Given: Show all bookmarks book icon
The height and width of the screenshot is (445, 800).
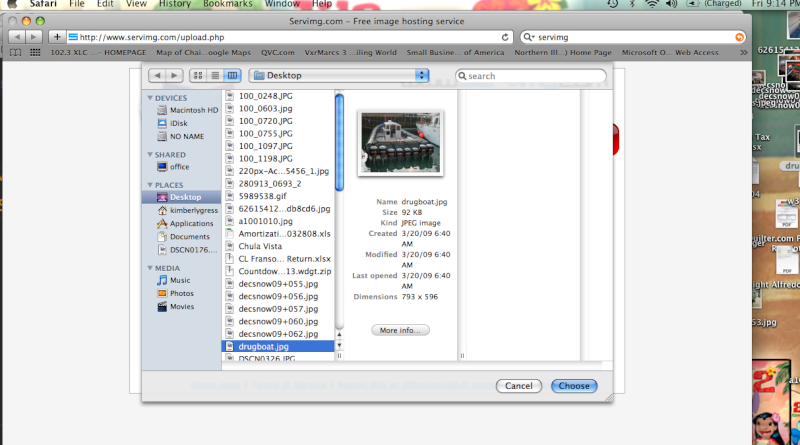Looking at the screenshot, I should (x=15, y=53).
